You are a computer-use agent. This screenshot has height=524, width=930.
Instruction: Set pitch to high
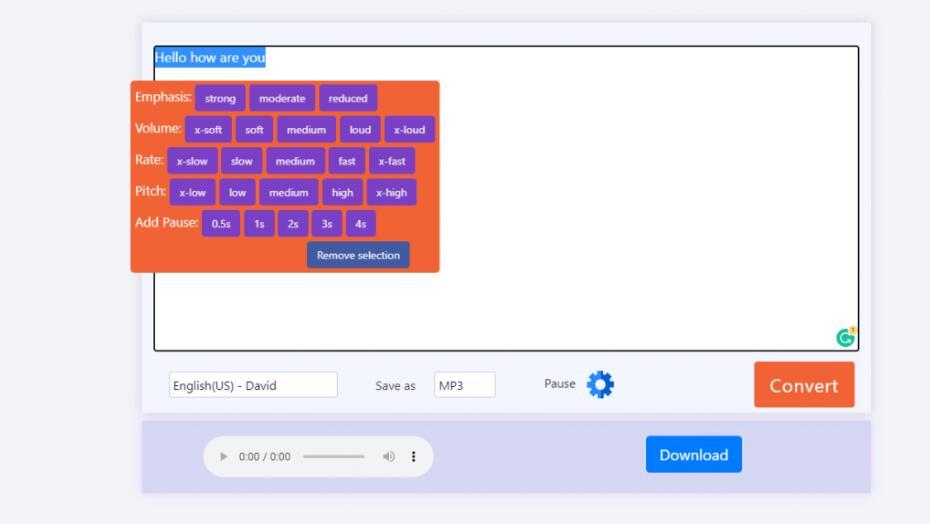342,192
